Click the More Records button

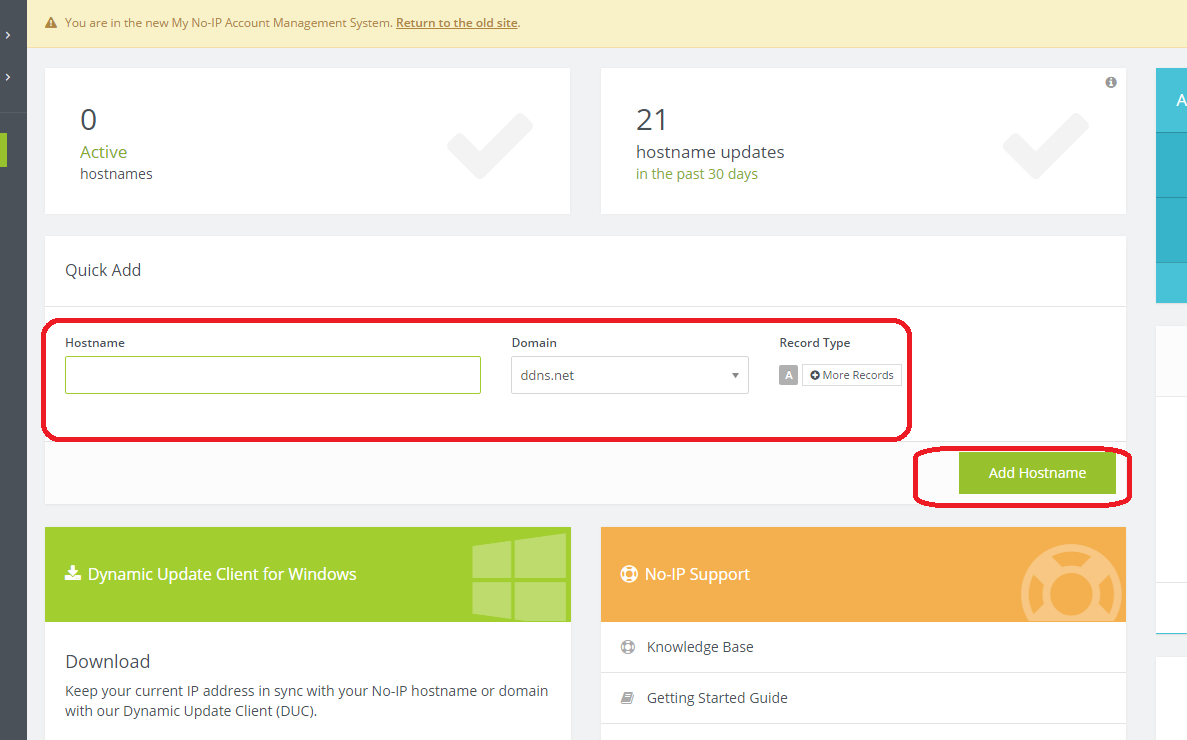coord(852,375)
